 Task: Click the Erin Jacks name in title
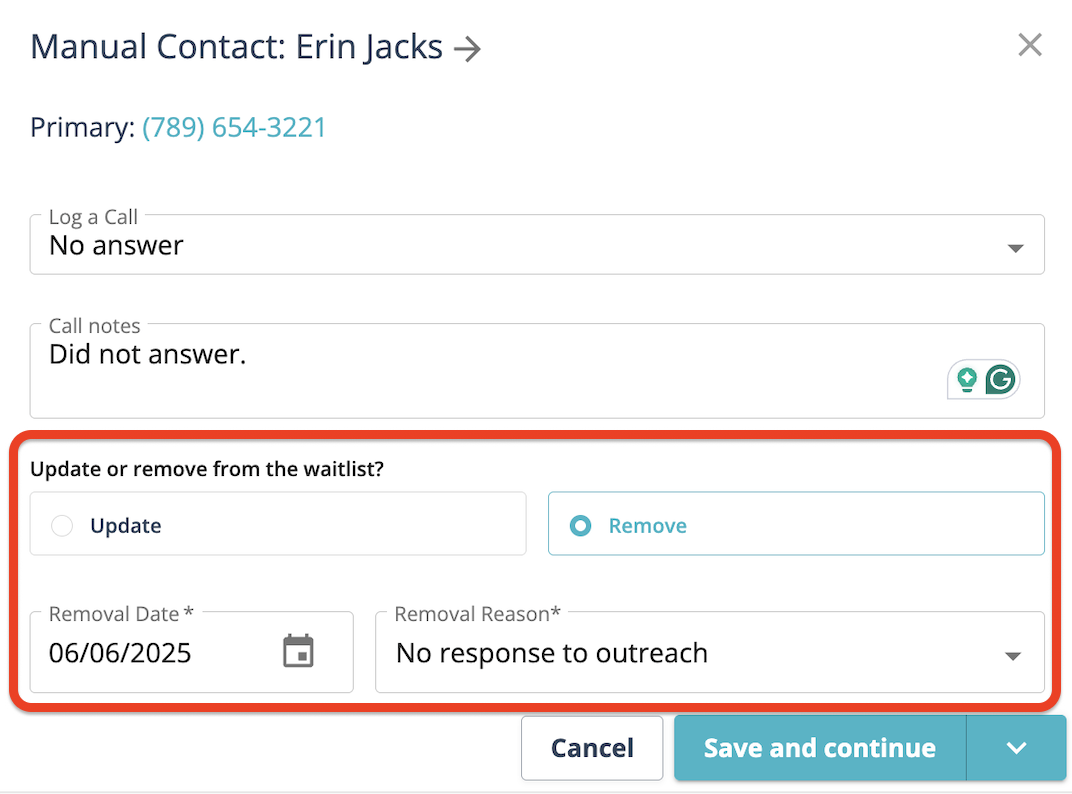(x=369, y=47)
